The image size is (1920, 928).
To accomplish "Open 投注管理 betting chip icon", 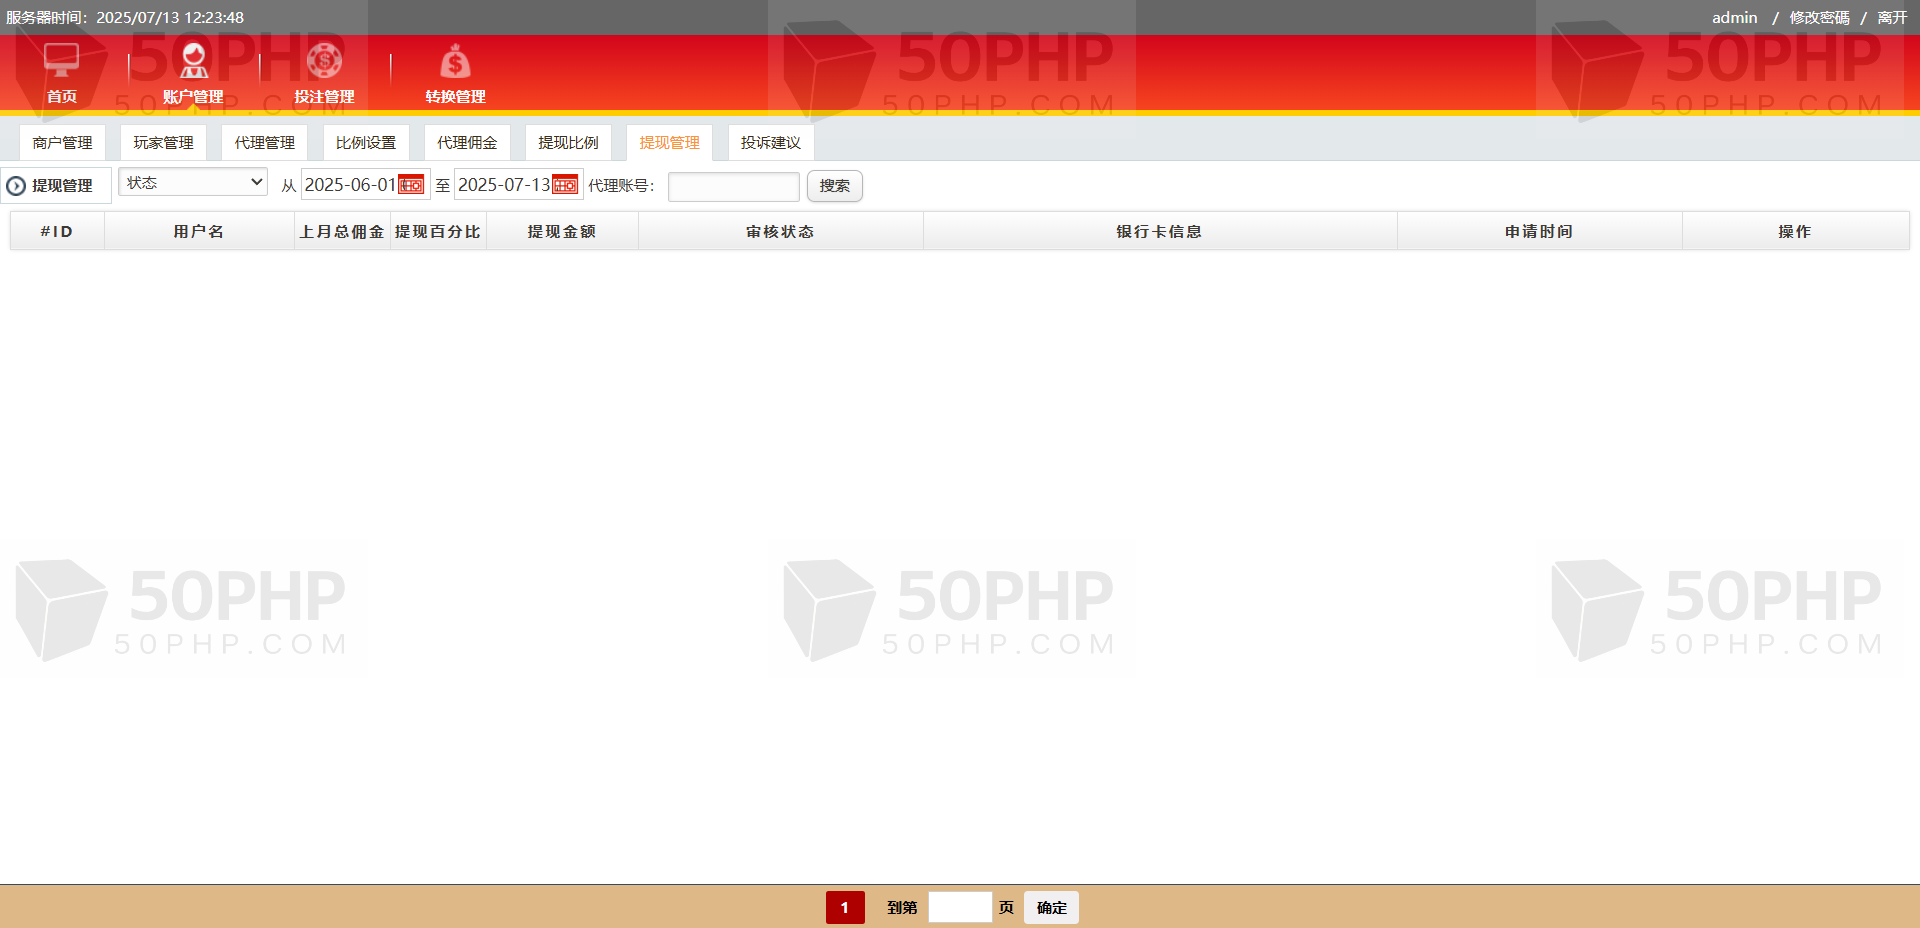I will pos(324,62).
